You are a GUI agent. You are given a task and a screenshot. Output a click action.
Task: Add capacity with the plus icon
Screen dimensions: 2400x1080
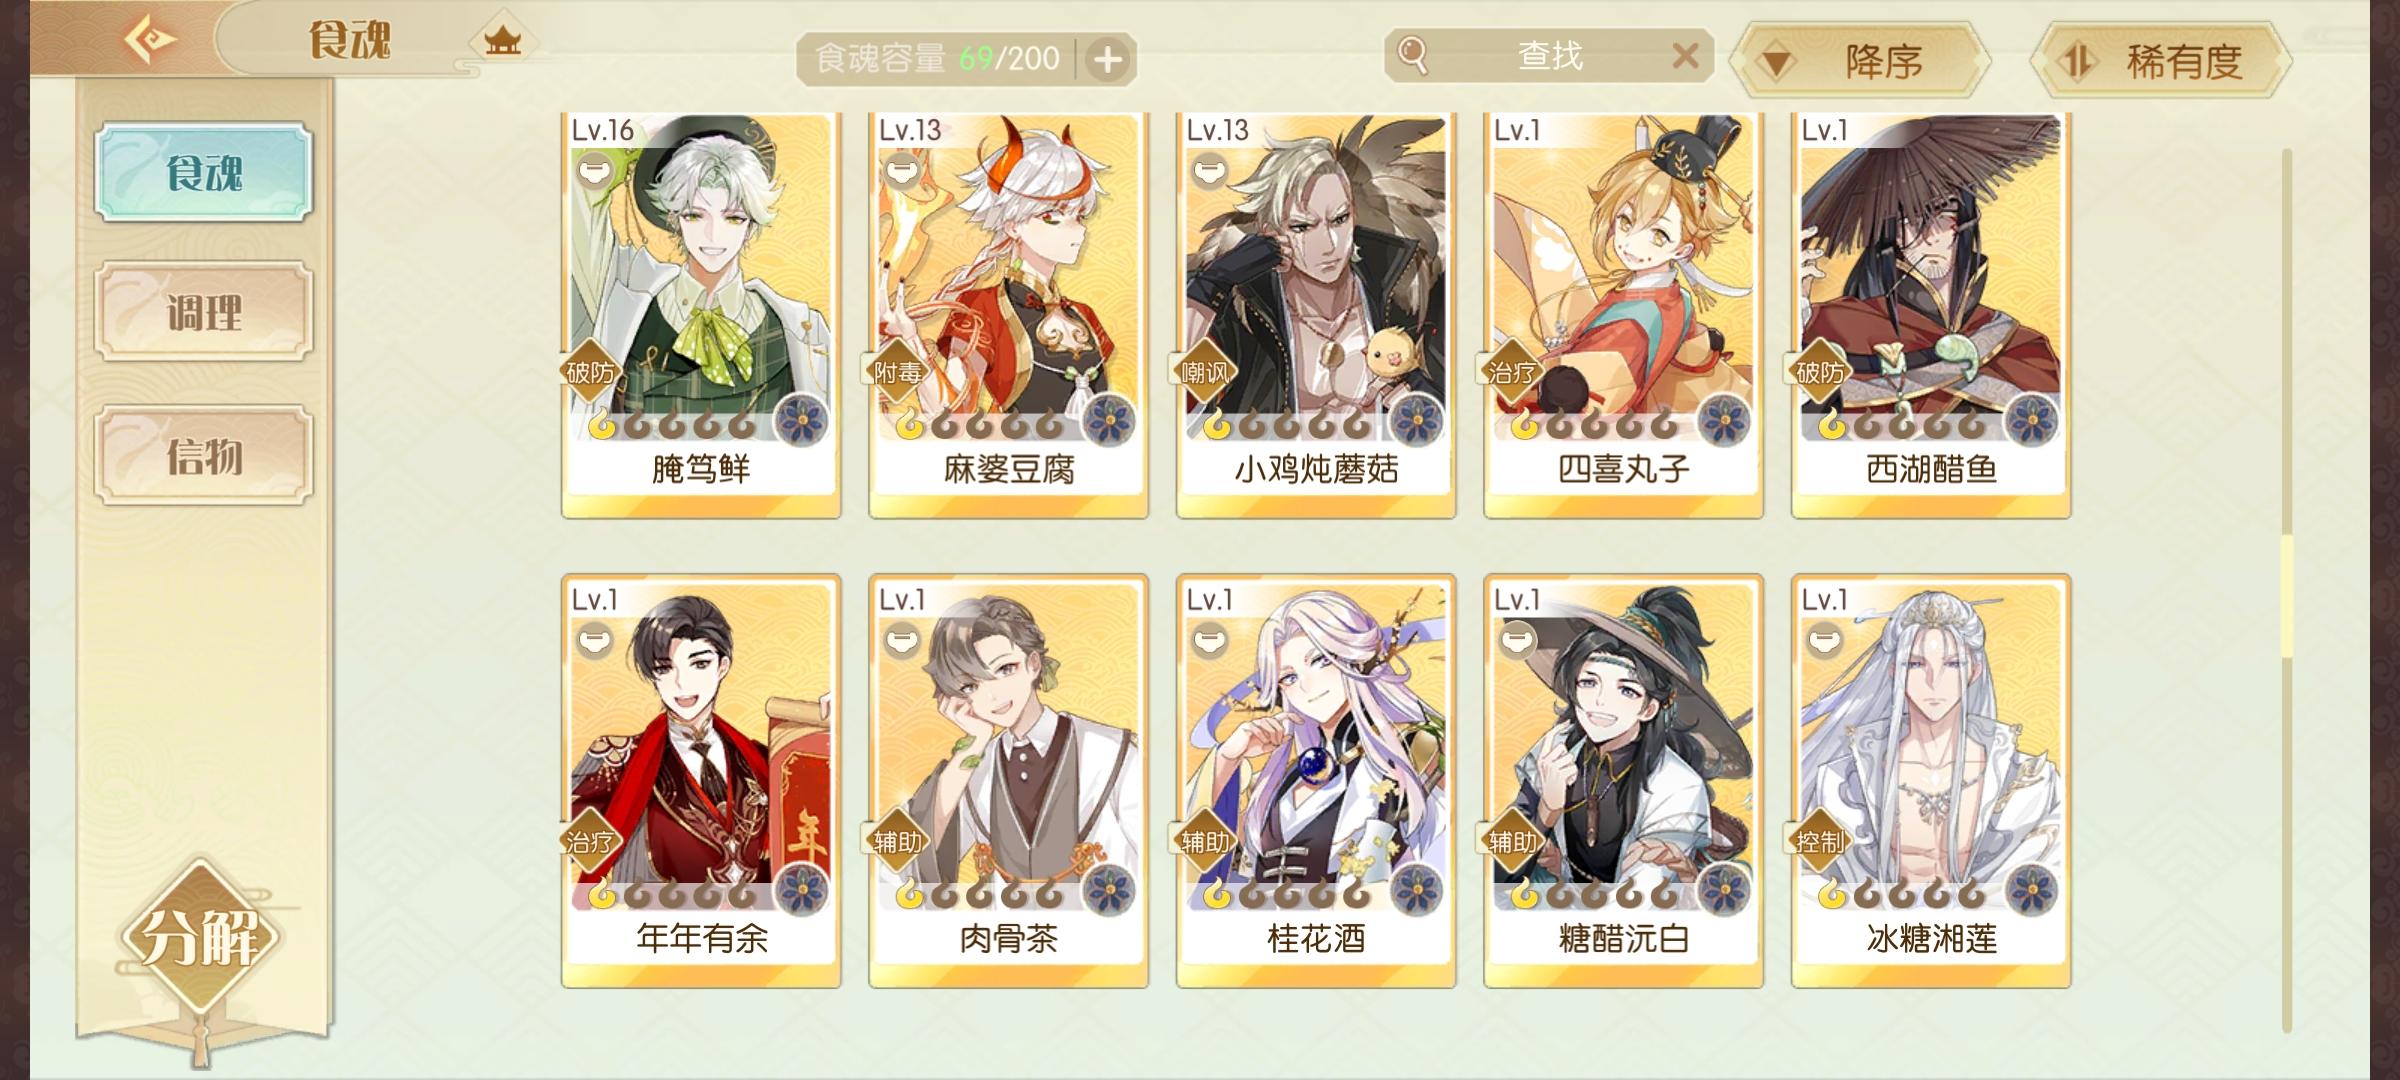pos(1107,60)
